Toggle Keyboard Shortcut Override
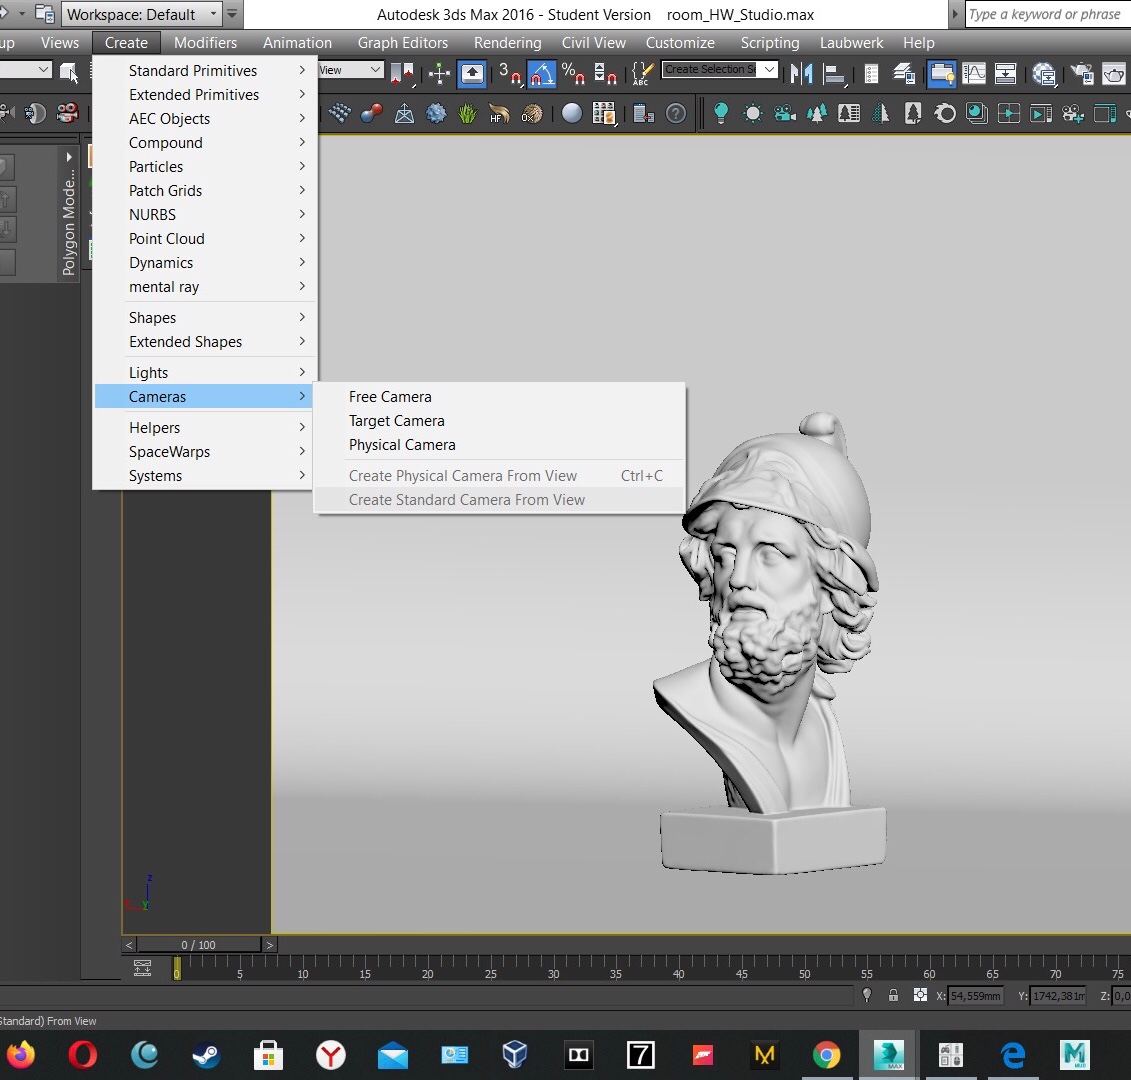This screenshot has width=1131, height=1080. pos(471,73)
